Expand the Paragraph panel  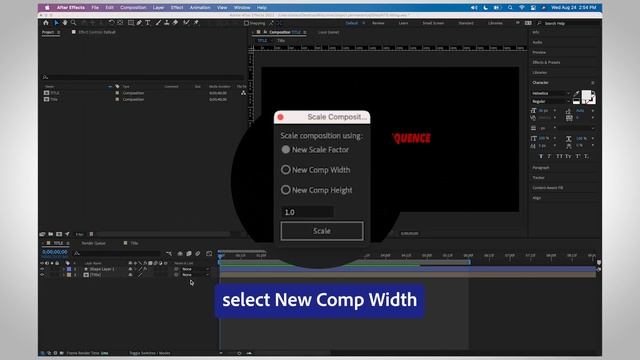[541, 168]
